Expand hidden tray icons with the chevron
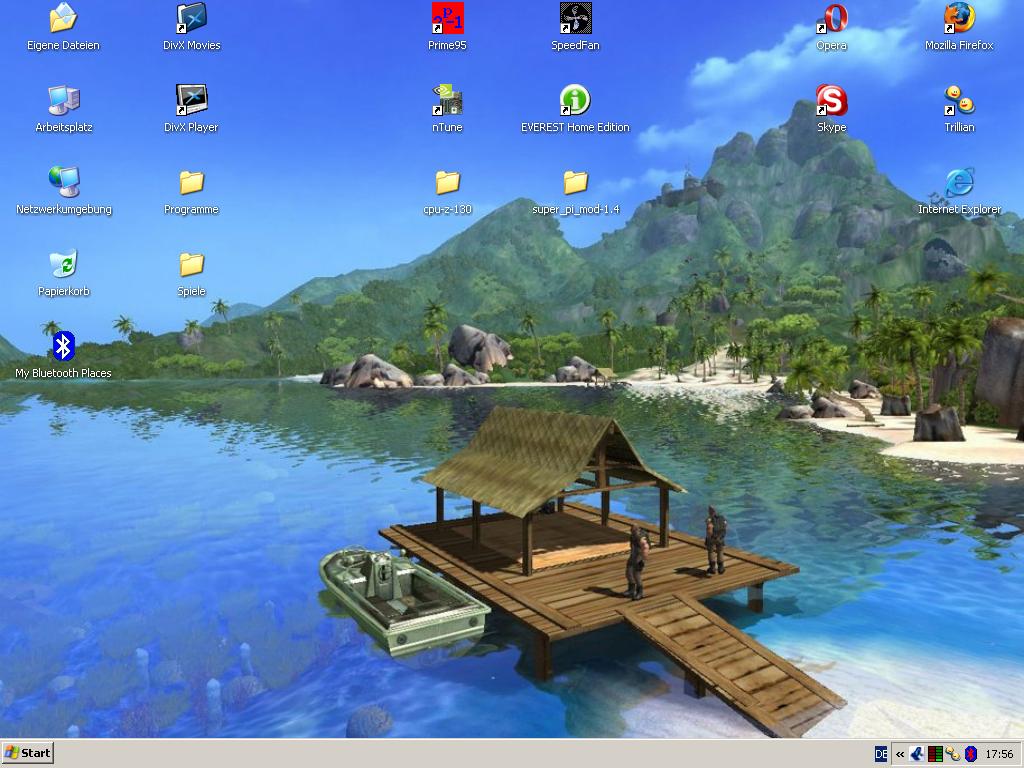The image size is (1024, 768). pos(899,754)
